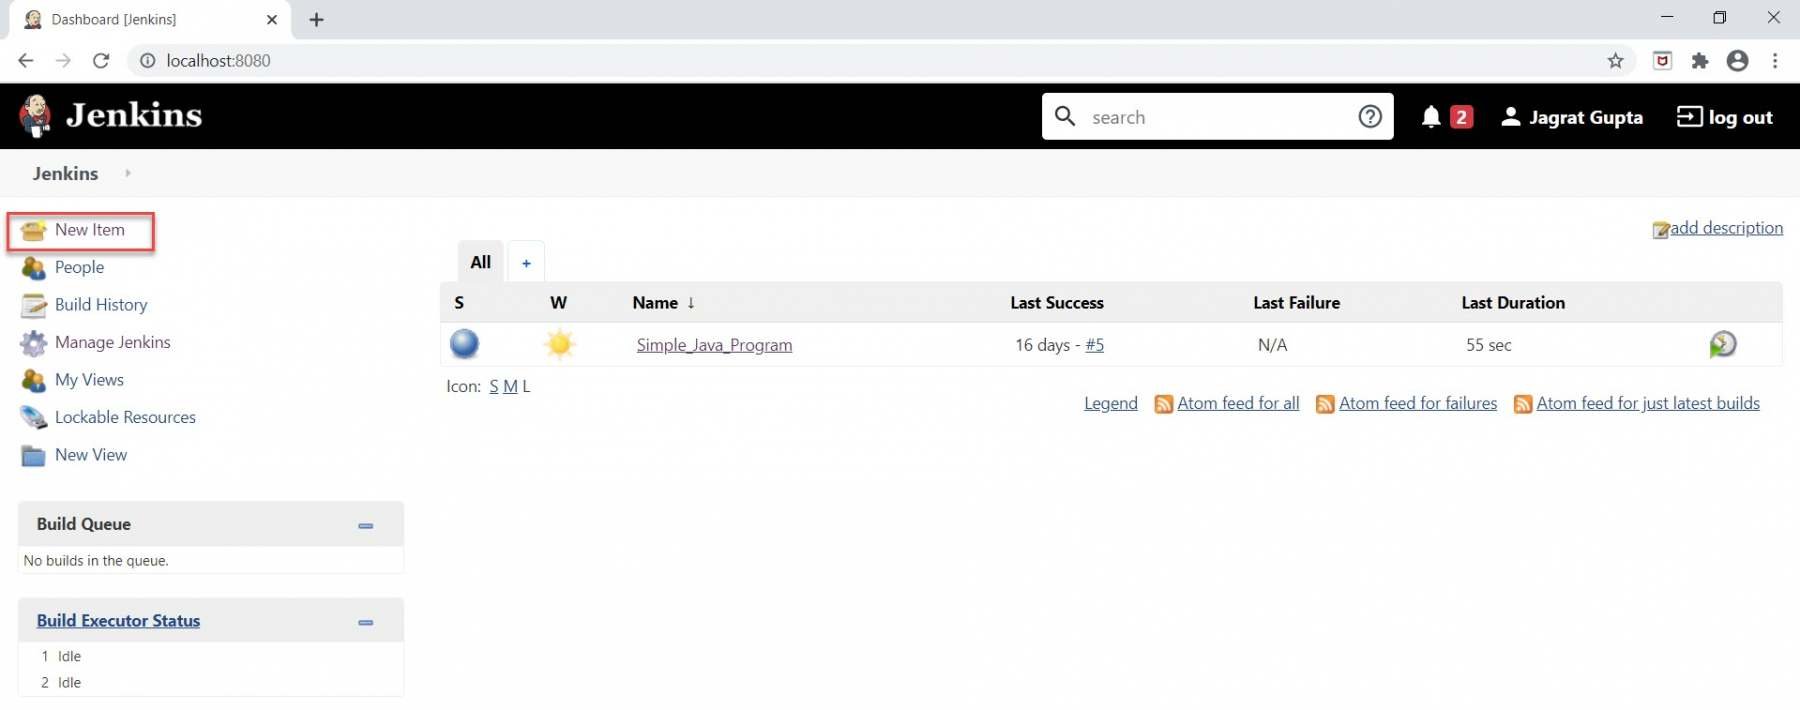The width and height of the screenshot is (1800, 710).
Task: Click RSS icon beside feed for all
Action: click(1163, 404)
